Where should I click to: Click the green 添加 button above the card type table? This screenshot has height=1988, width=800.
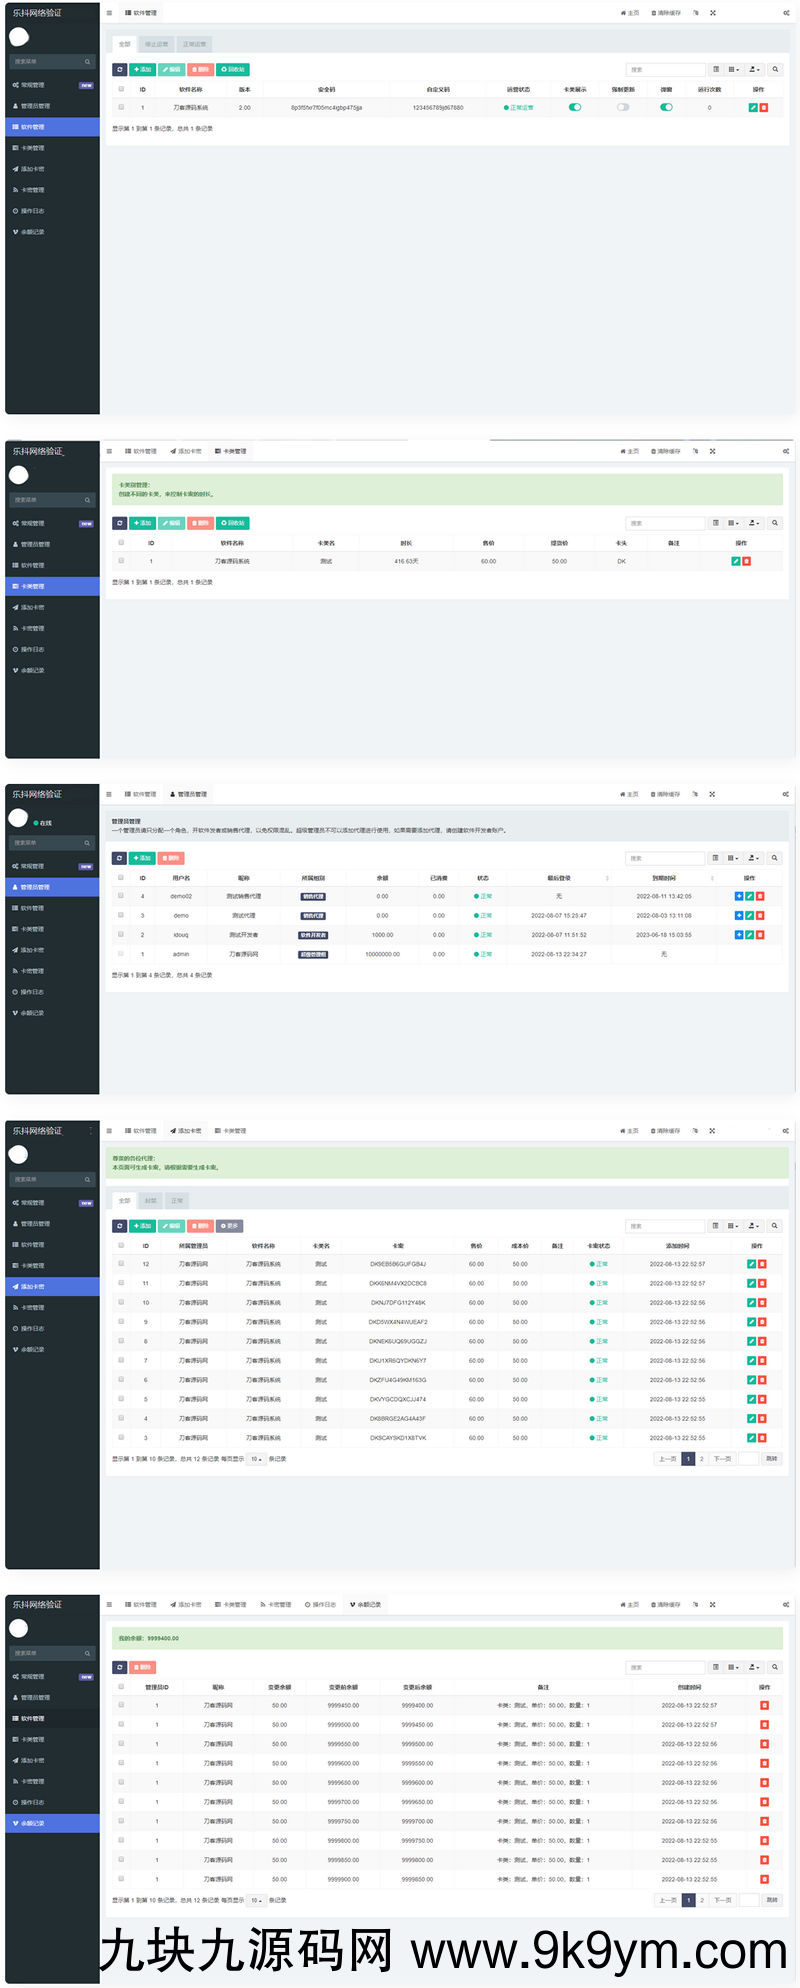point(142,523)
